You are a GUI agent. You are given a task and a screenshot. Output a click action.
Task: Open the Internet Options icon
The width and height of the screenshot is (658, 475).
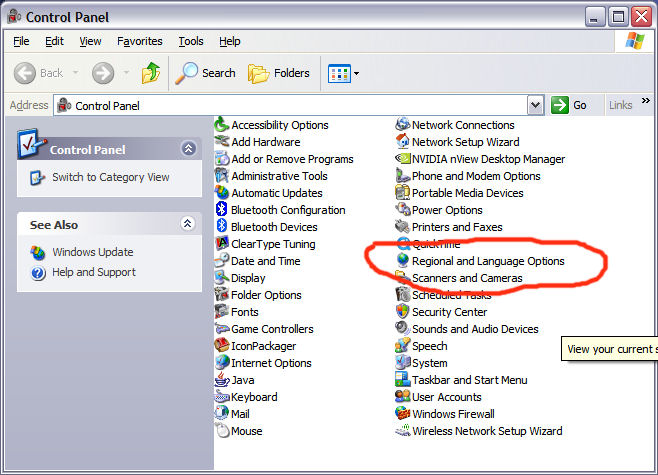tap(221, 363)
